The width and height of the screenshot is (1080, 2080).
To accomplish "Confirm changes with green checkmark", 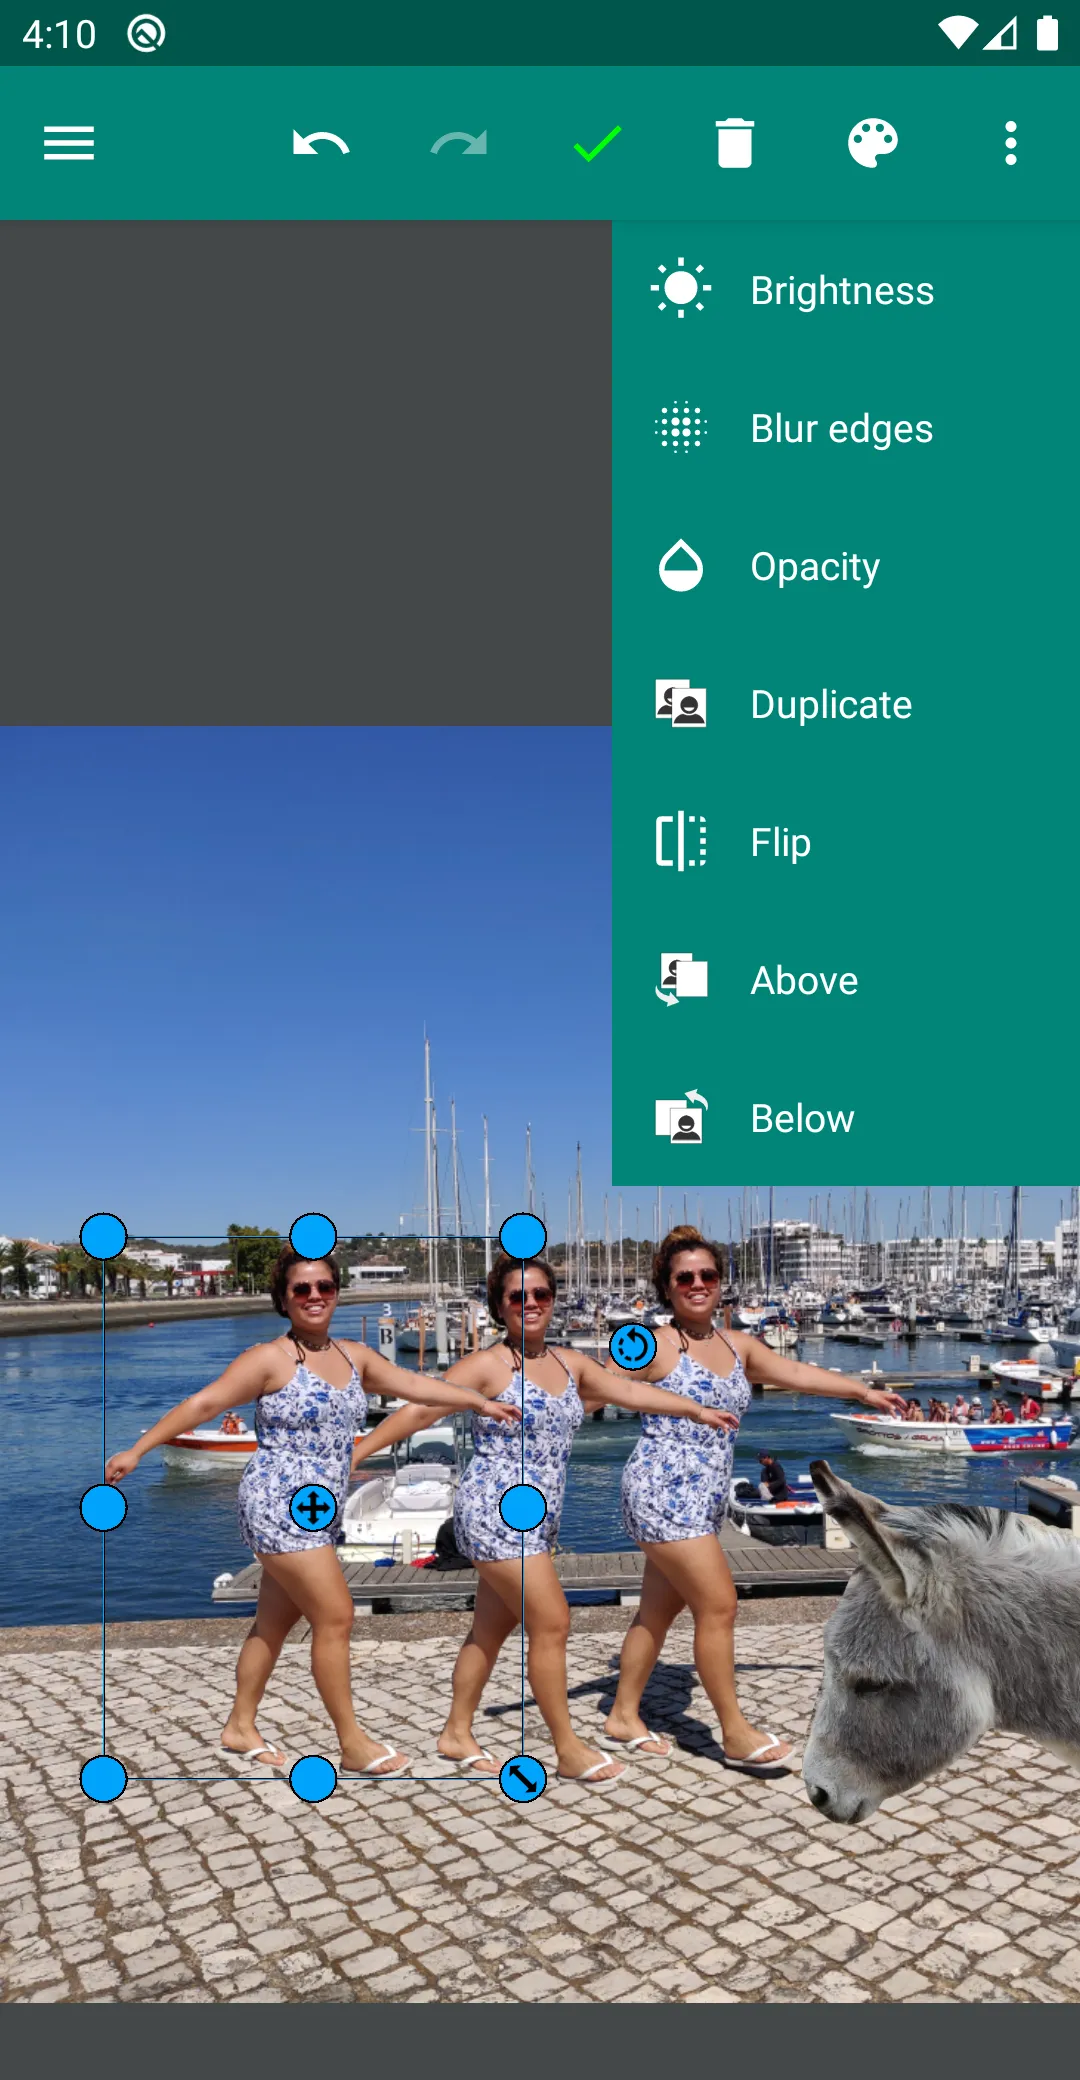I will pyautogui.click(x=597, y=143).
